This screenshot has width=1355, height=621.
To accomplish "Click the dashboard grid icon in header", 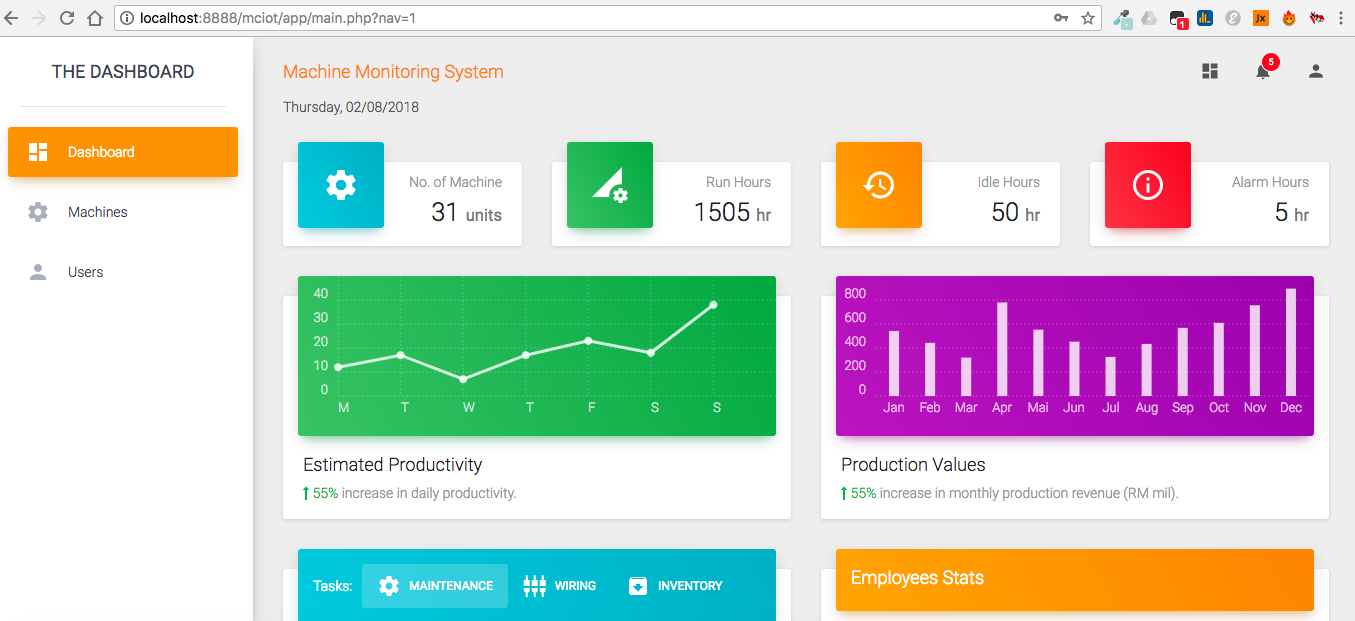I will pyautogui.click(x=1210, y=71).
